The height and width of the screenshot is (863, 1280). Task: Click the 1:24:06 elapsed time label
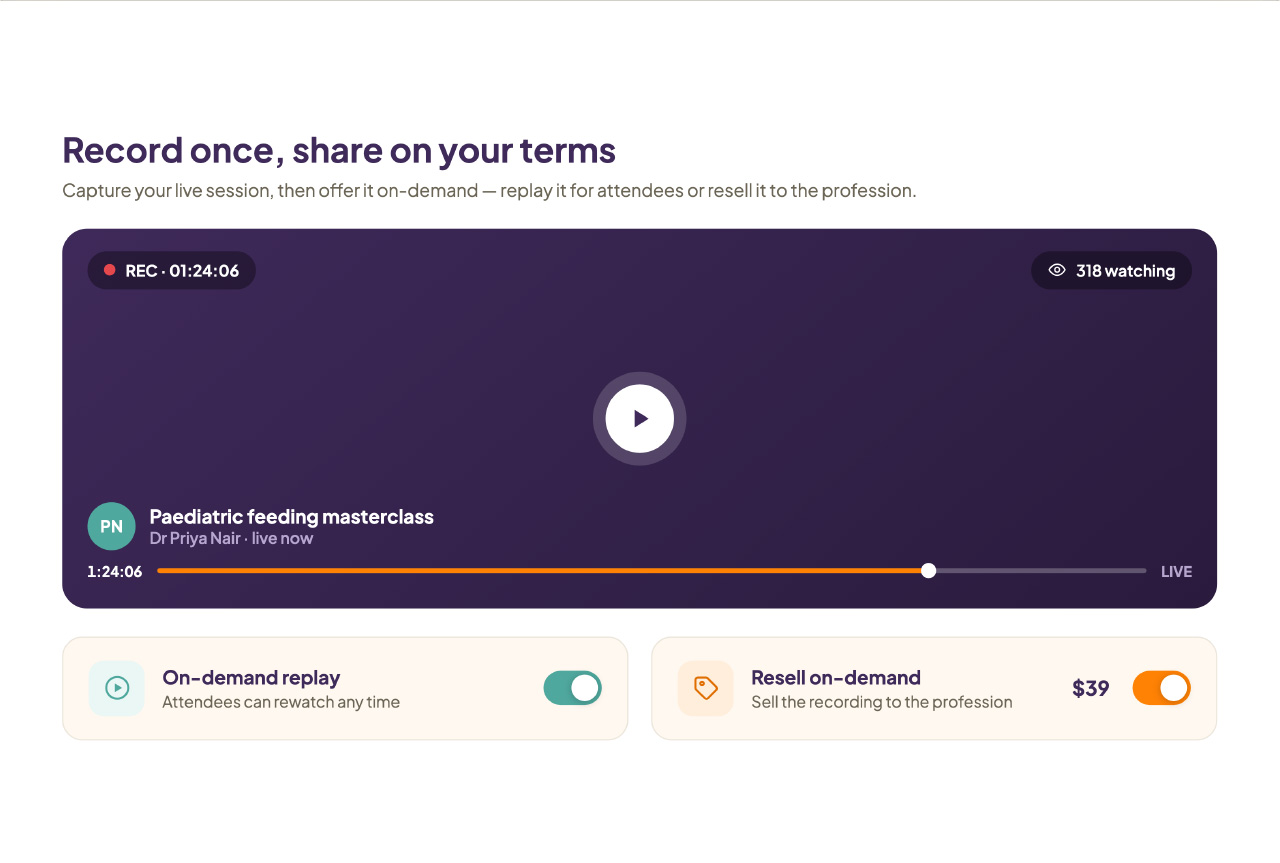(x=115, y=572)
